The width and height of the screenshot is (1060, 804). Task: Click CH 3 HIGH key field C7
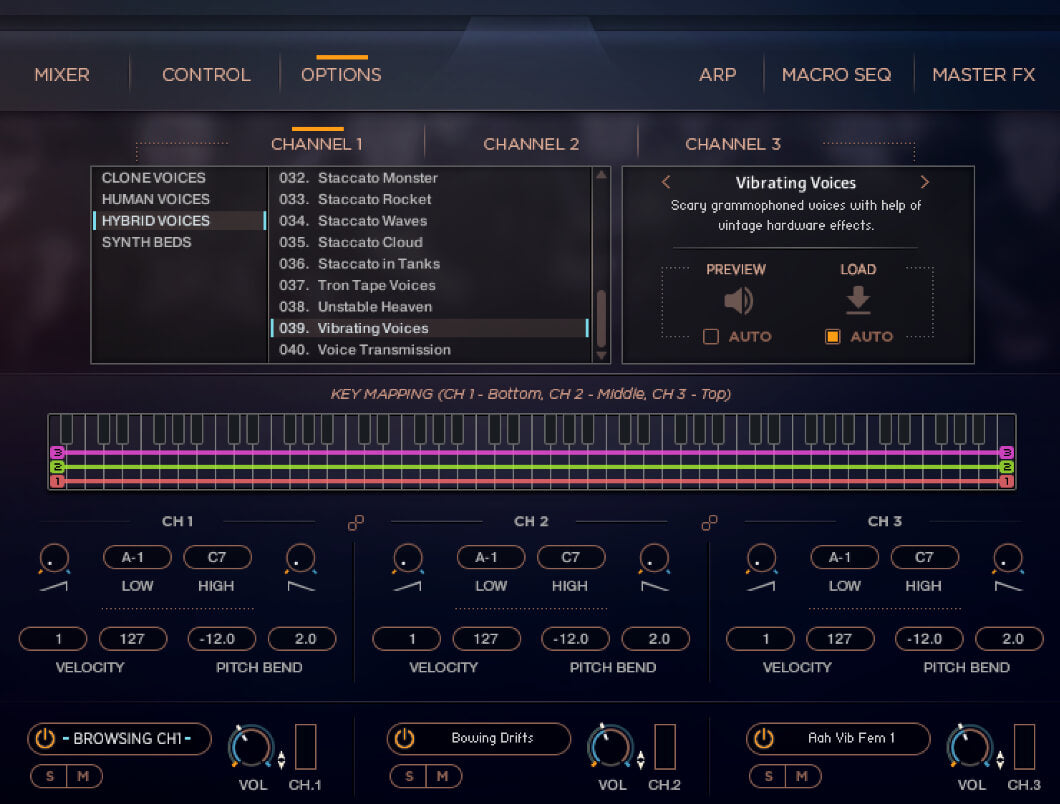925,557
